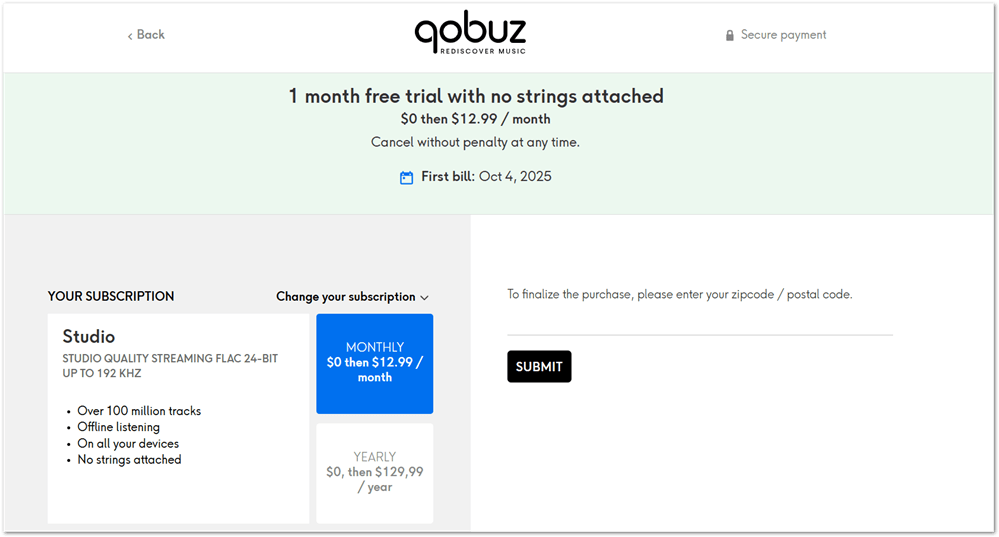Click the zipcode instruction text
The image size is (999, 537).
point(679,294)
